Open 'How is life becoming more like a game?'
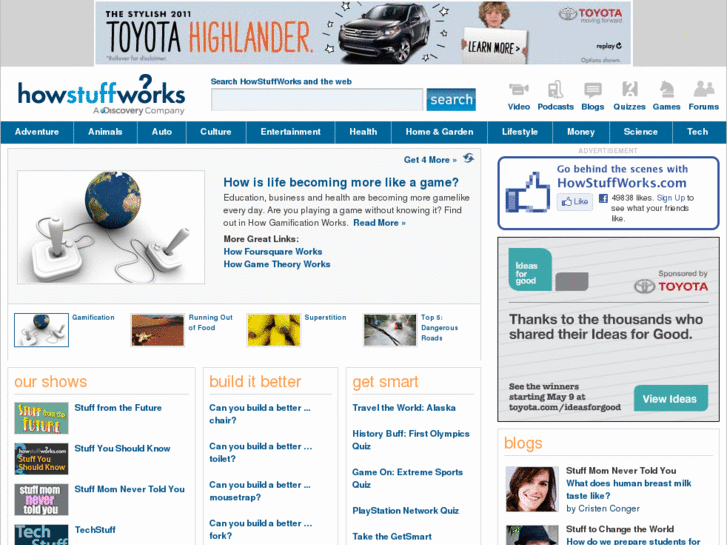 click(x=341, y=183)
